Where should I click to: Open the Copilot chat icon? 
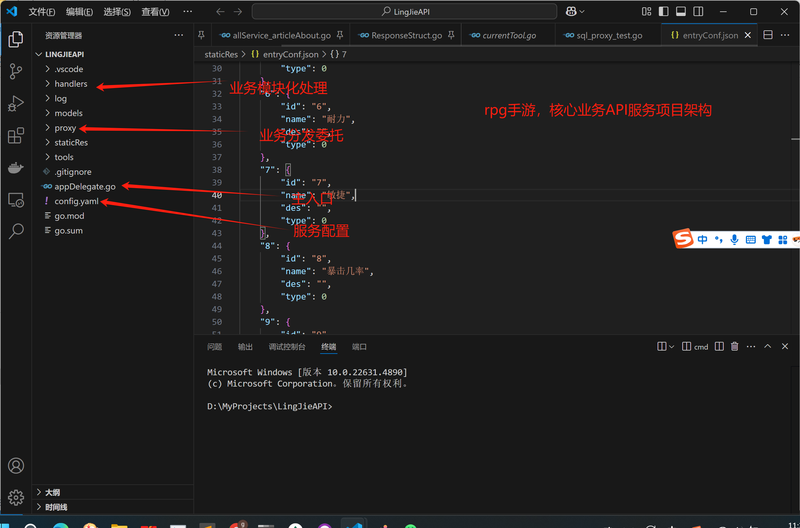point(570,11)
